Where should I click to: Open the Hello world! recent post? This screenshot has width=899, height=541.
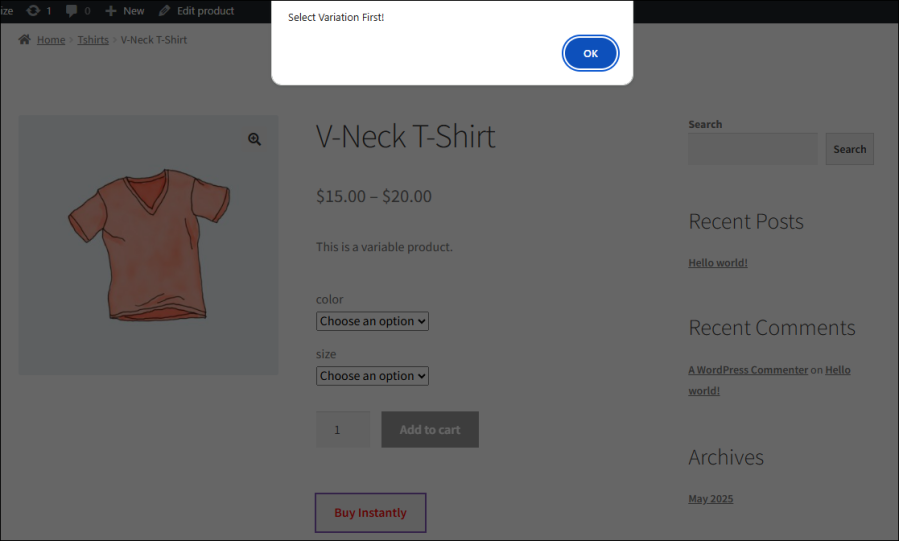point(718,263)
